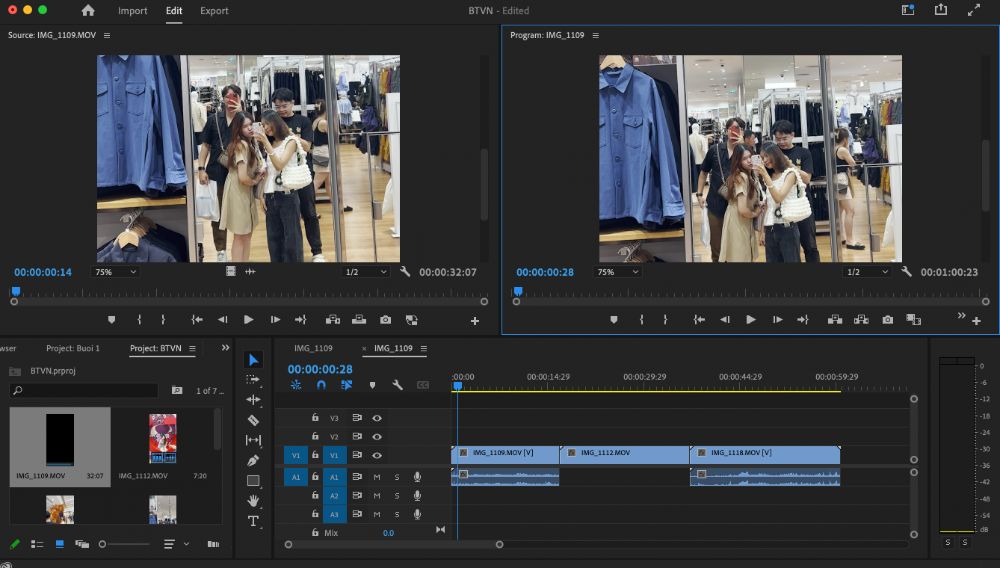Click Lift button in Program monitor
Image resolution: width=1000 pixels, height=568 pixels.
click(834, 320)
